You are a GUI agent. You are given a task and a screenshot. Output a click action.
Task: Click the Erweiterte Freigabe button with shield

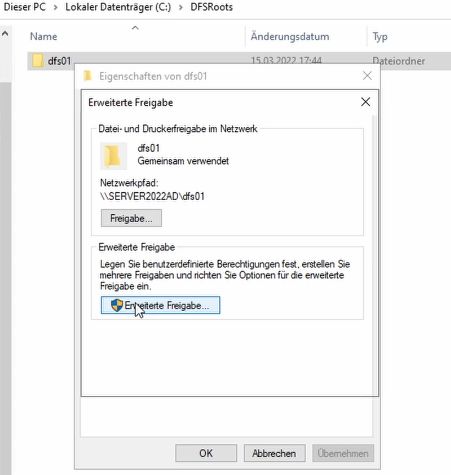160,305
